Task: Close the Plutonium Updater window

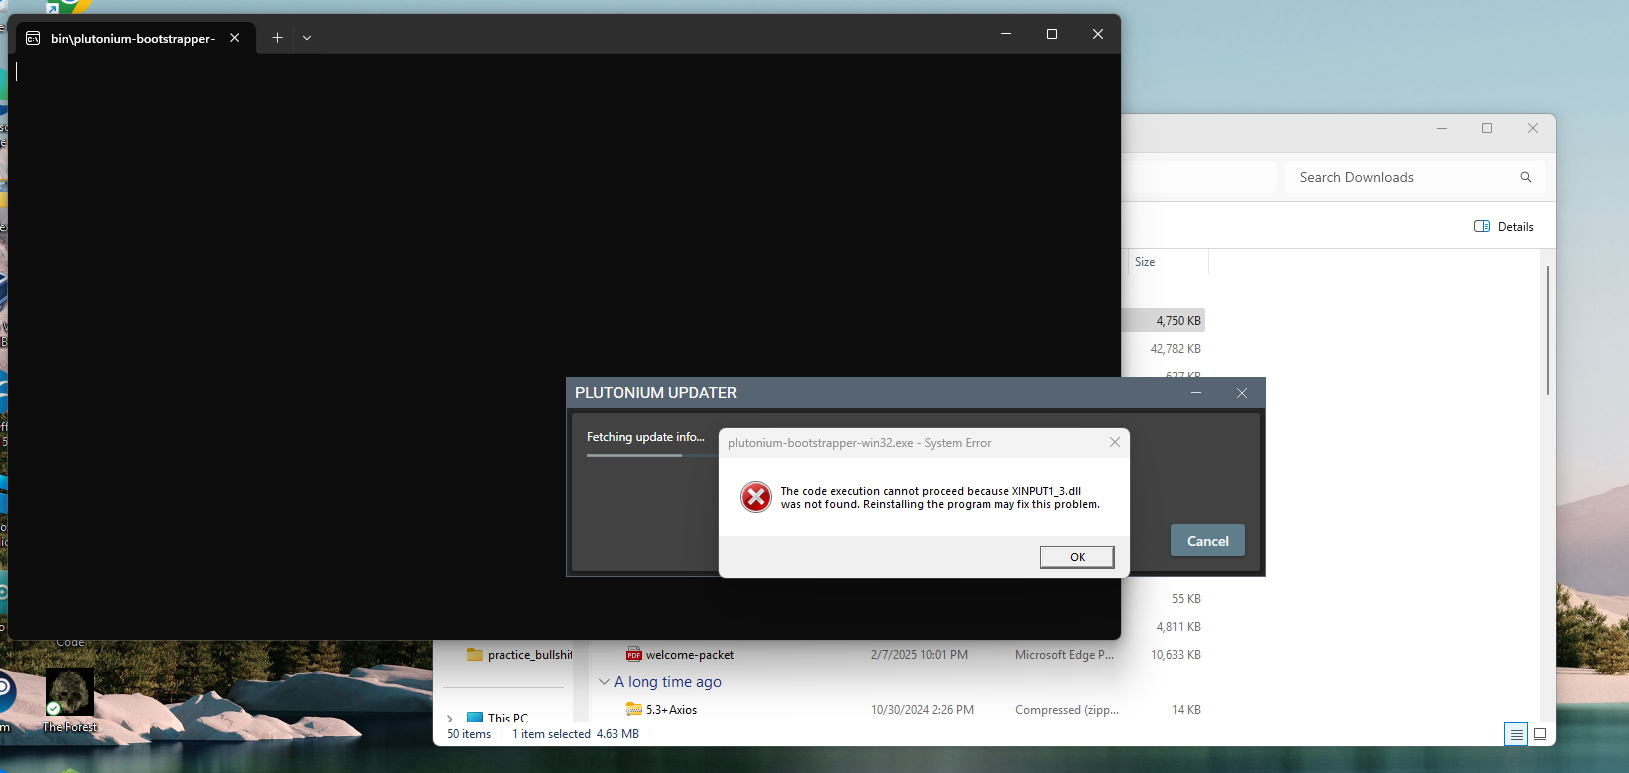Action: click(x=1242, y=393)
